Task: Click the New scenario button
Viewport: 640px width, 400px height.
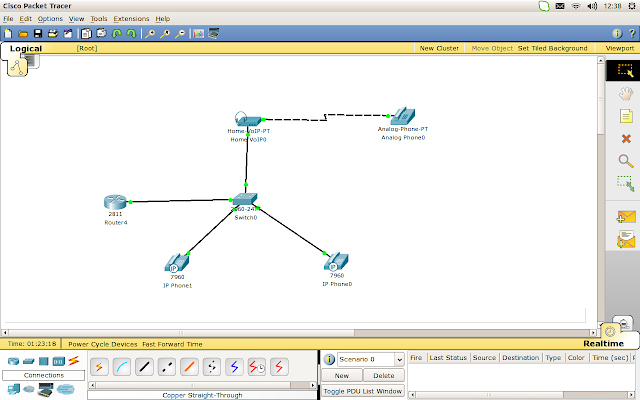Action: [342, 376]
